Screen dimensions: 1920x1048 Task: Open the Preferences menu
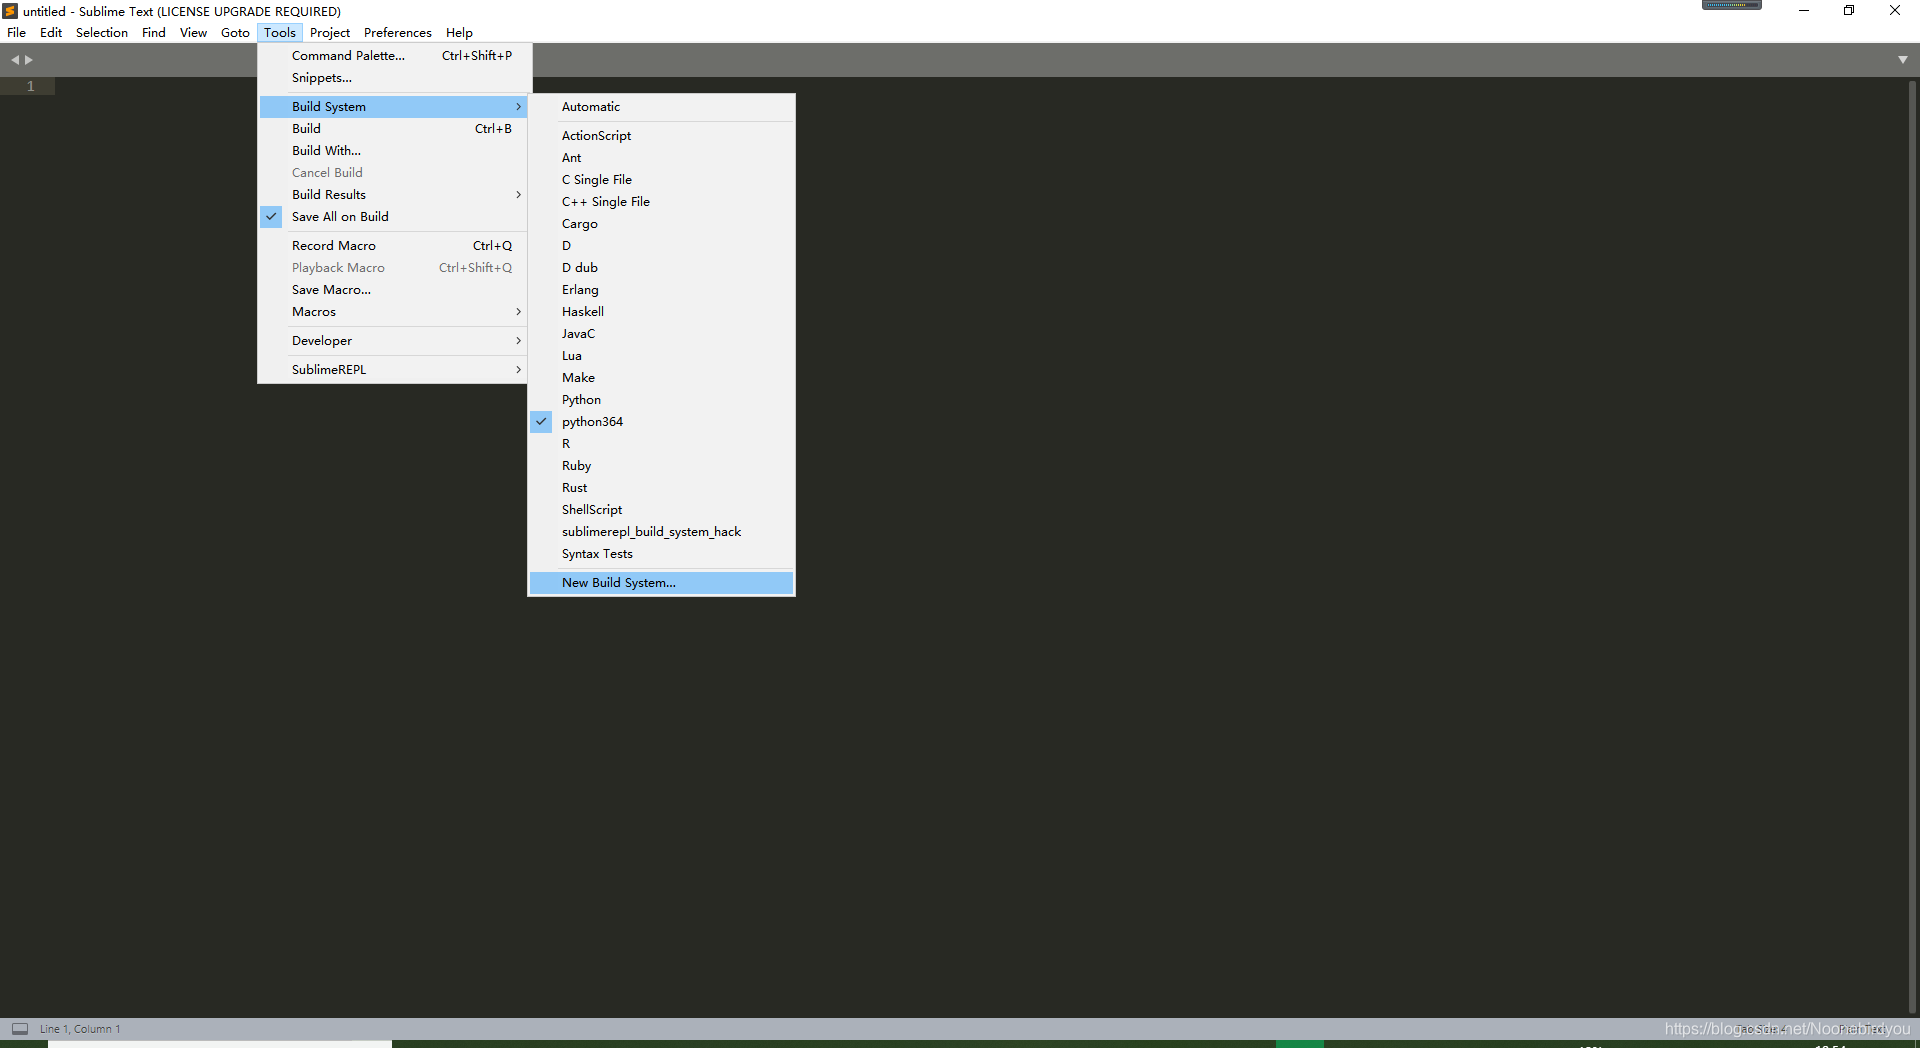pos(398,33)
